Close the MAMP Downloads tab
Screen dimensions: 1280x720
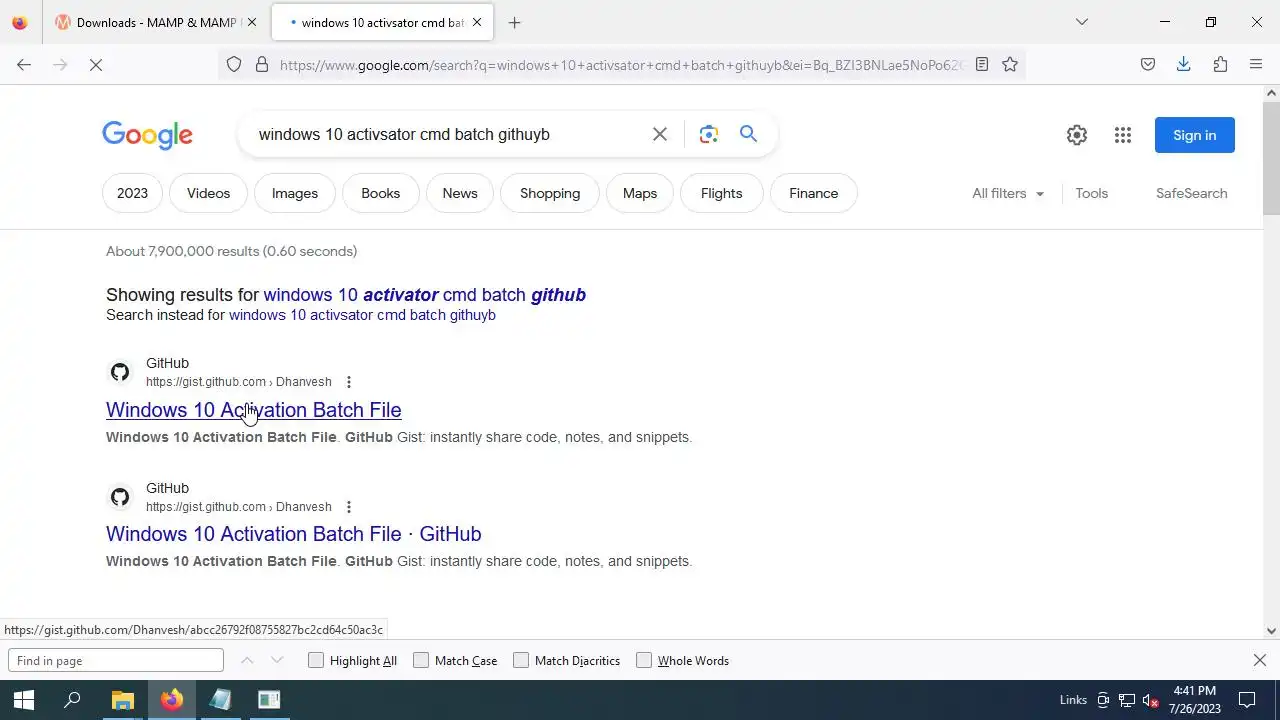(252, 22)
